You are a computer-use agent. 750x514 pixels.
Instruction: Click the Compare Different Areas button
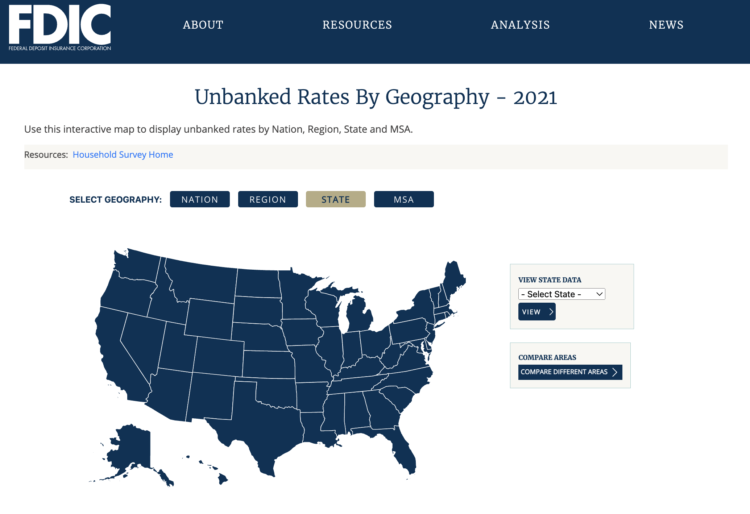coord(570,372)
